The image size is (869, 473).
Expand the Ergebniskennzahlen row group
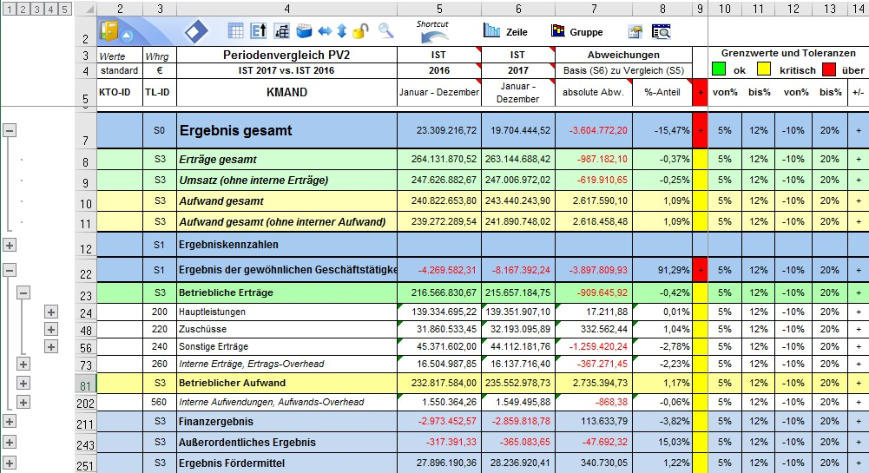point(9,245)
